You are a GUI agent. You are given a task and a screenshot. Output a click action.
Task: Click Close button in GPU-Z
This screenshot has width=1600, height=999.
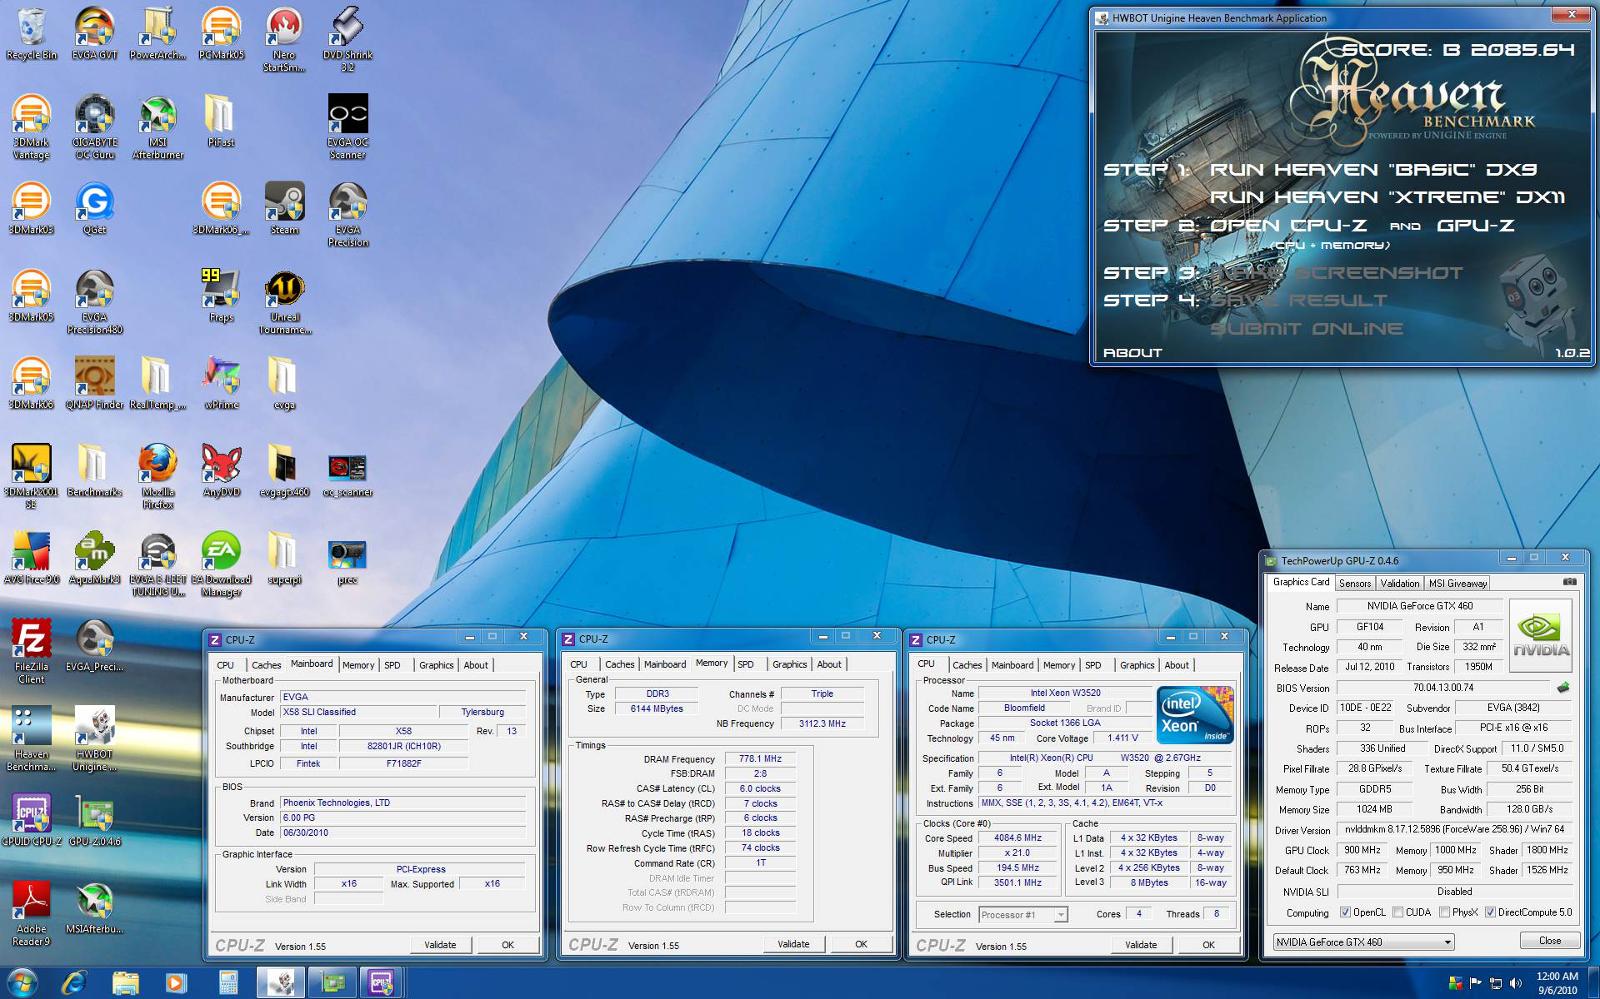coord(1550,941)
